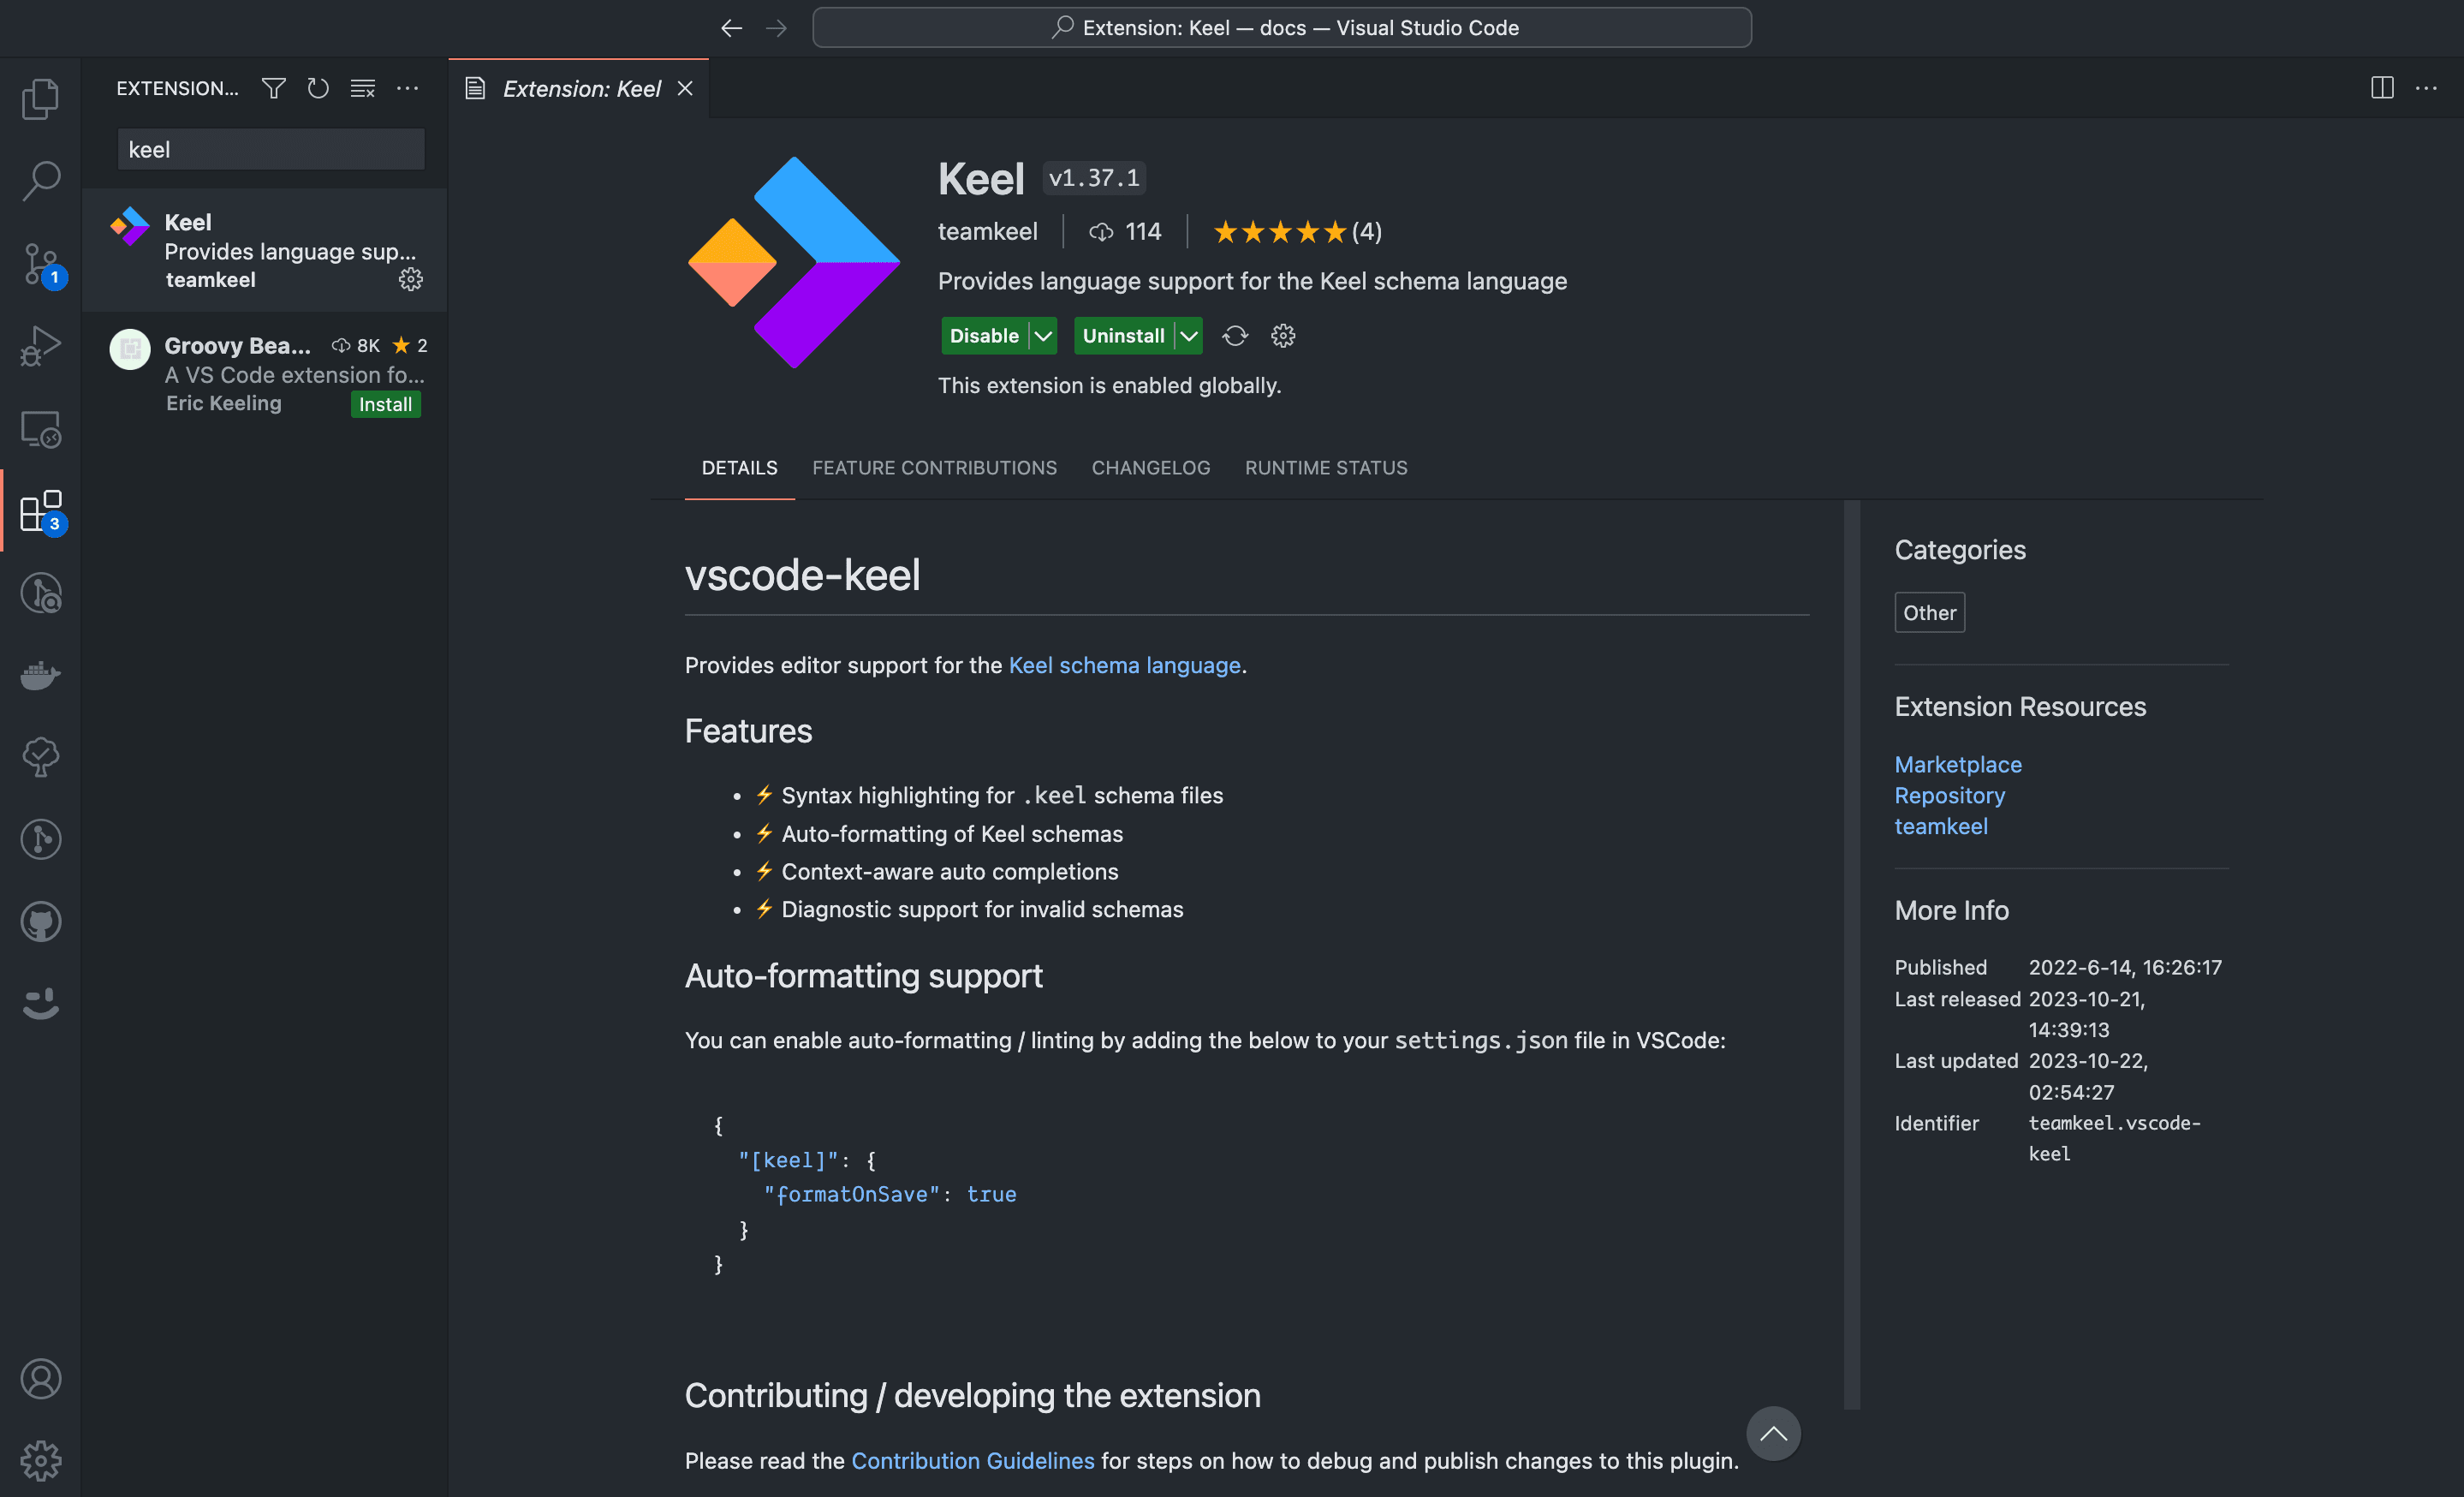
Task: Click the identifier teamkeel.vscode-keel
Action: [2113, 1138]
